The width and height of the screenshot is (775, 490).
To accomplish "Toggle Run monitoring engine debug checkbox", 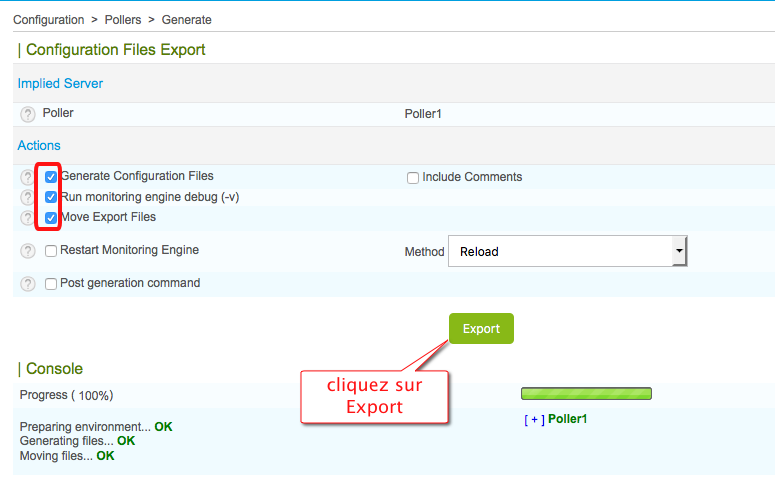I will coord(51,197).
